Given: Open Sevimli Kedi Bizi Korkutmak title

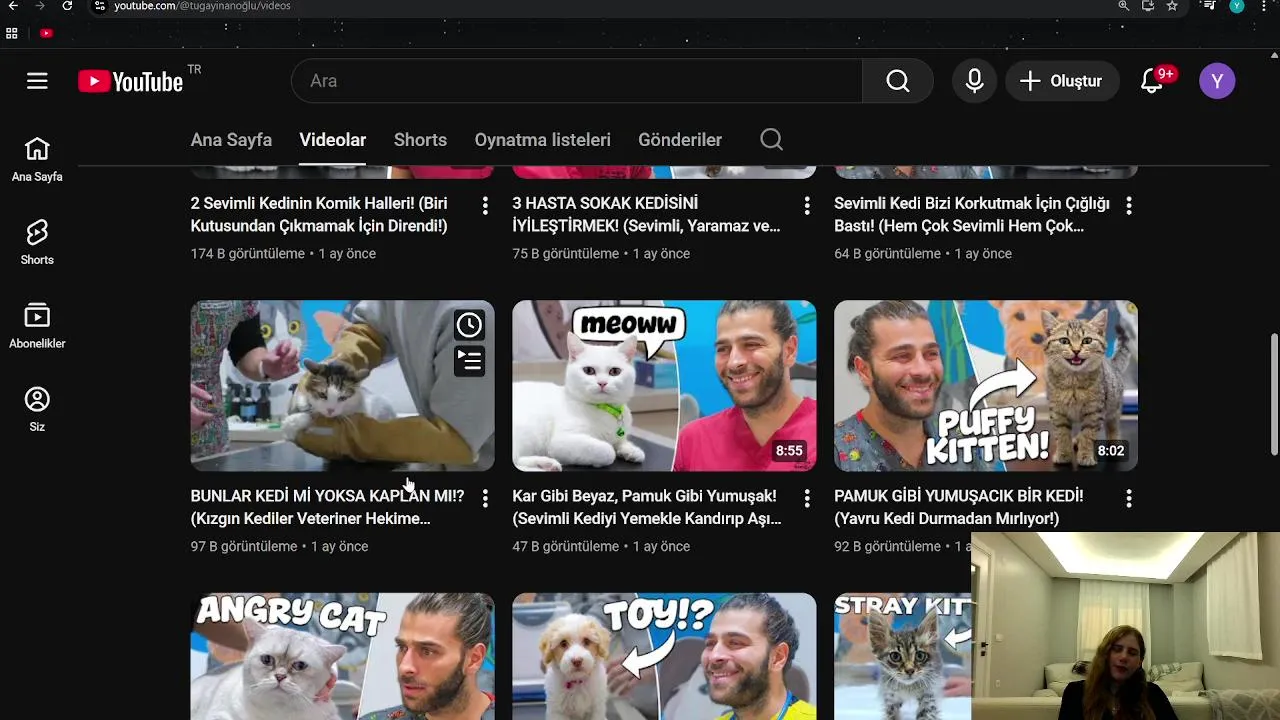Looking at the screenshot, I should pos(972,215).
